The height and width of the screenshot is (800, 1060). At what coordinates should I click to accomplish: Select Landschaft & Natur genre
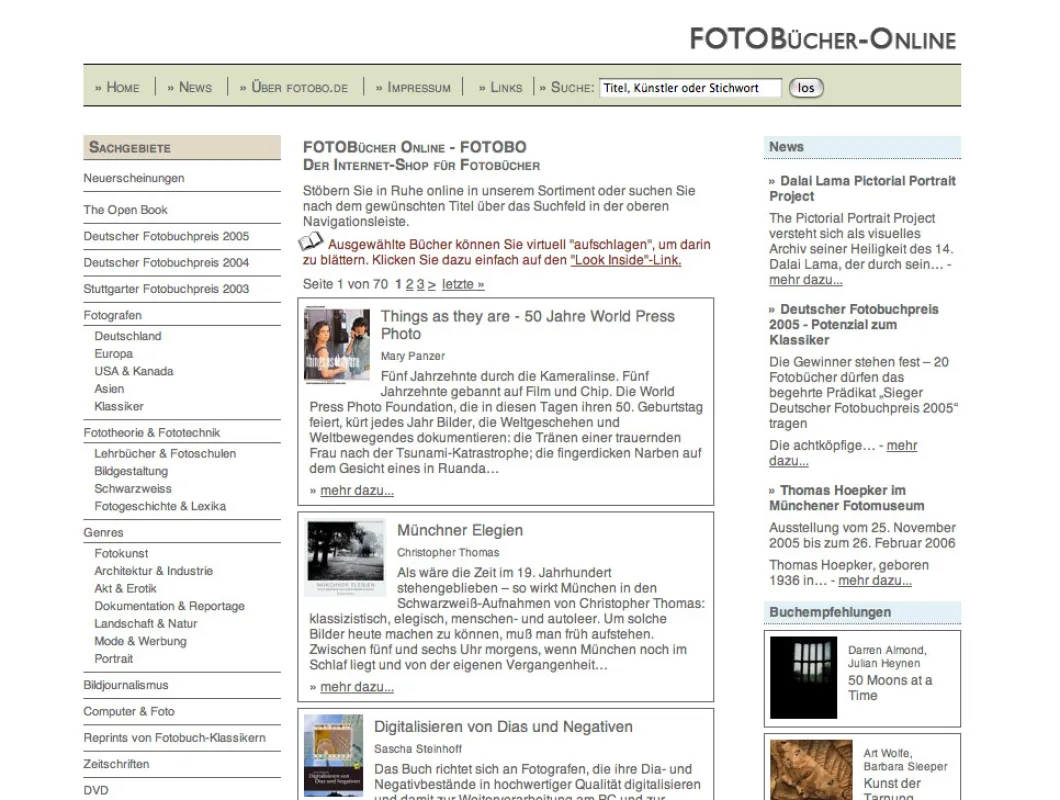(146, 623)
